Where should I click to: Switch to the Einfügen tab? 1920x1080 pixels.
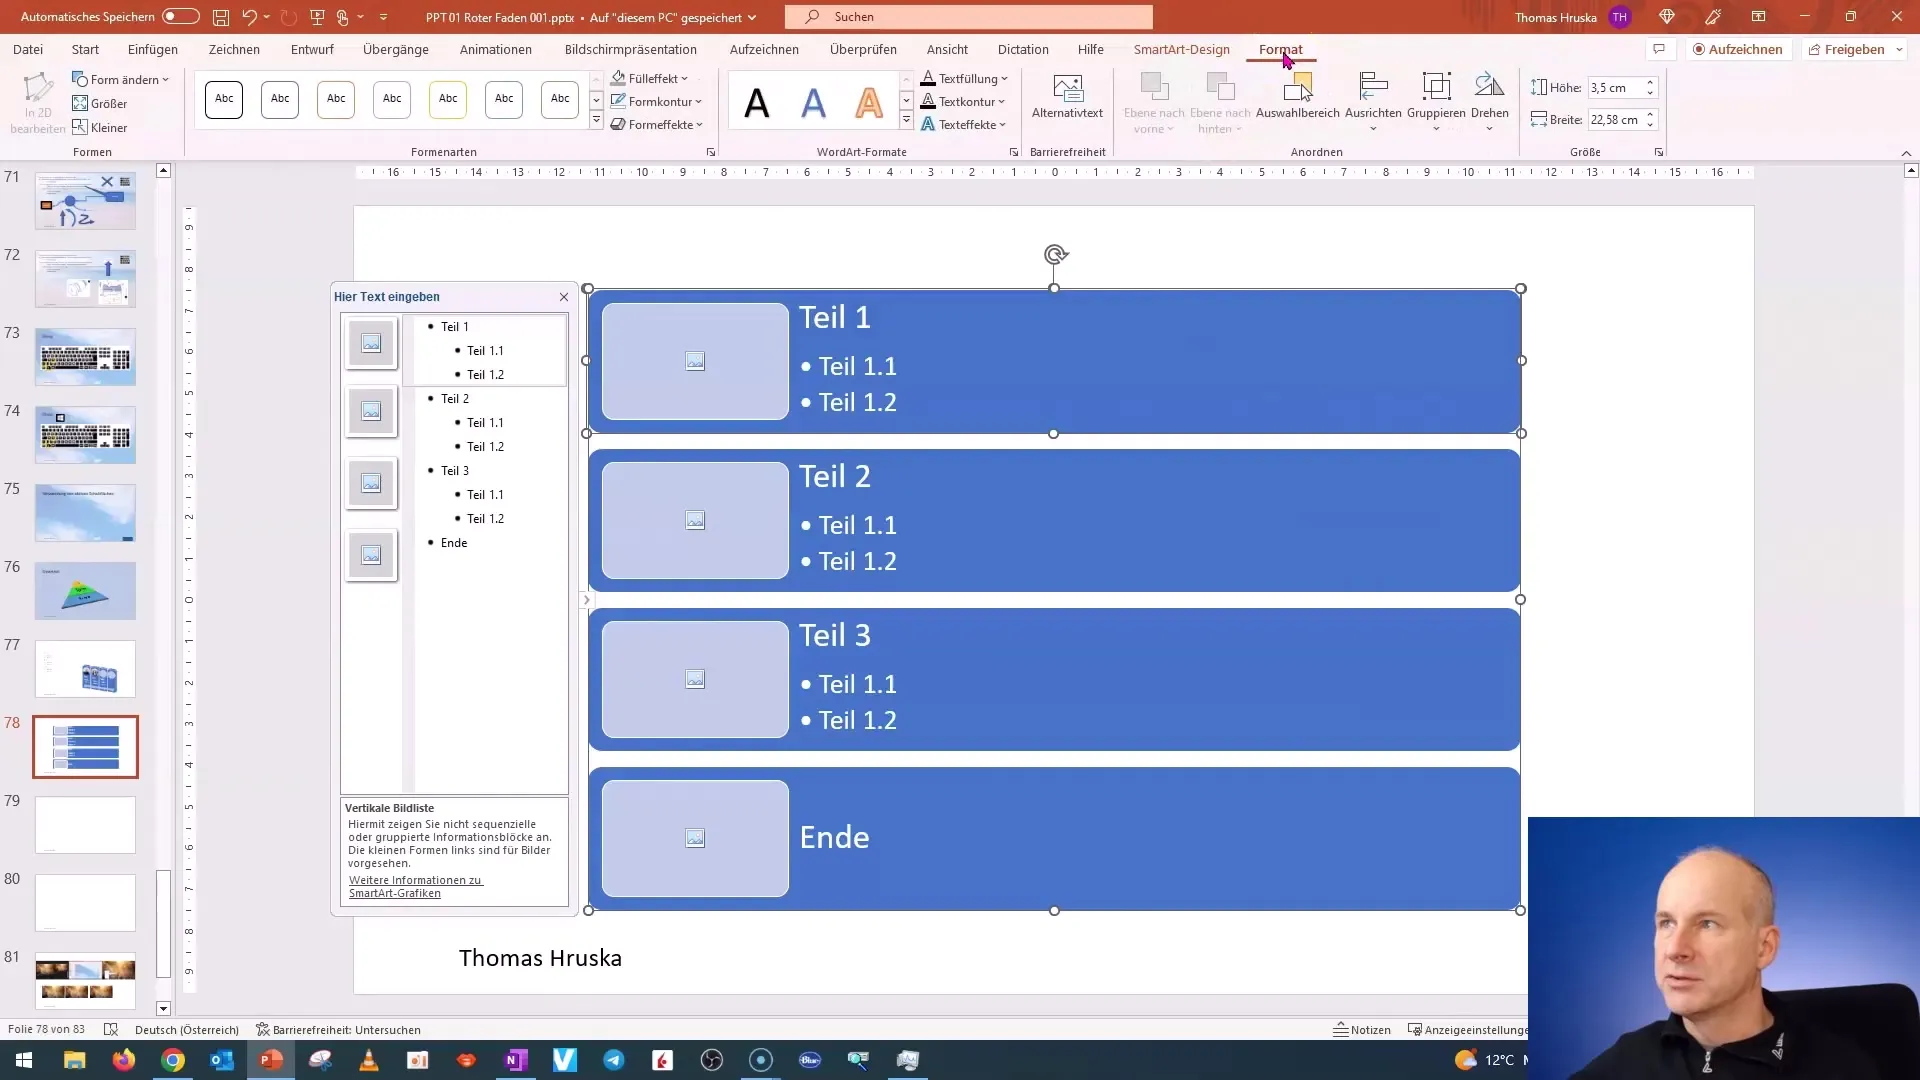click(x=153, y=49)
